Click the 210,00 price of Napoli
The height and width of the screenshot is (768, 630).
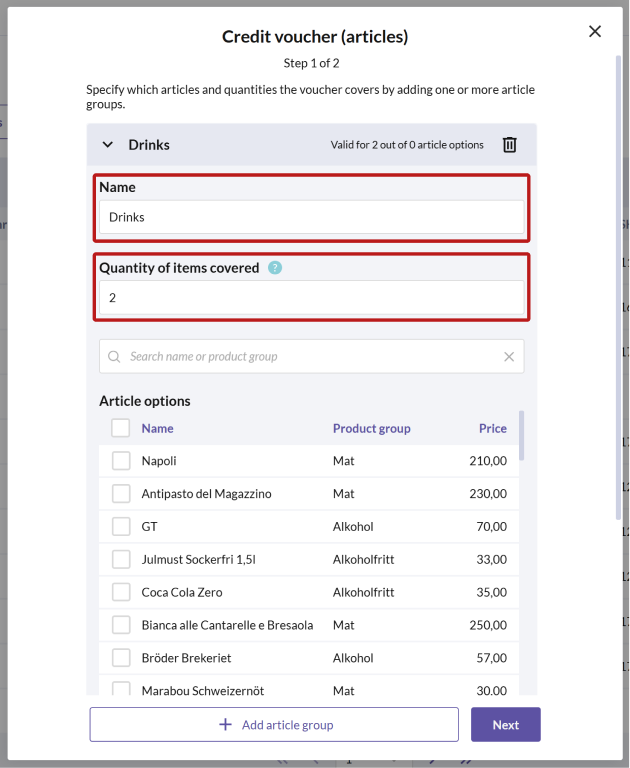point(488,461)
